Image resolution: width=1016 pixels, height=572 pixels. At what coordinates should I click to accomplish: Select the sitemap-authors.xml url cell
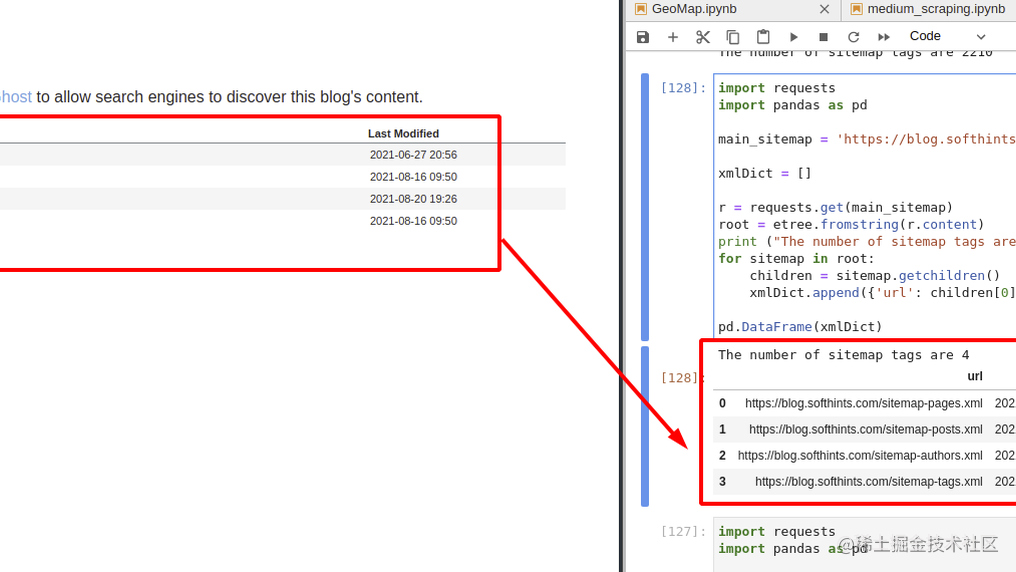[x=860, y=455]
